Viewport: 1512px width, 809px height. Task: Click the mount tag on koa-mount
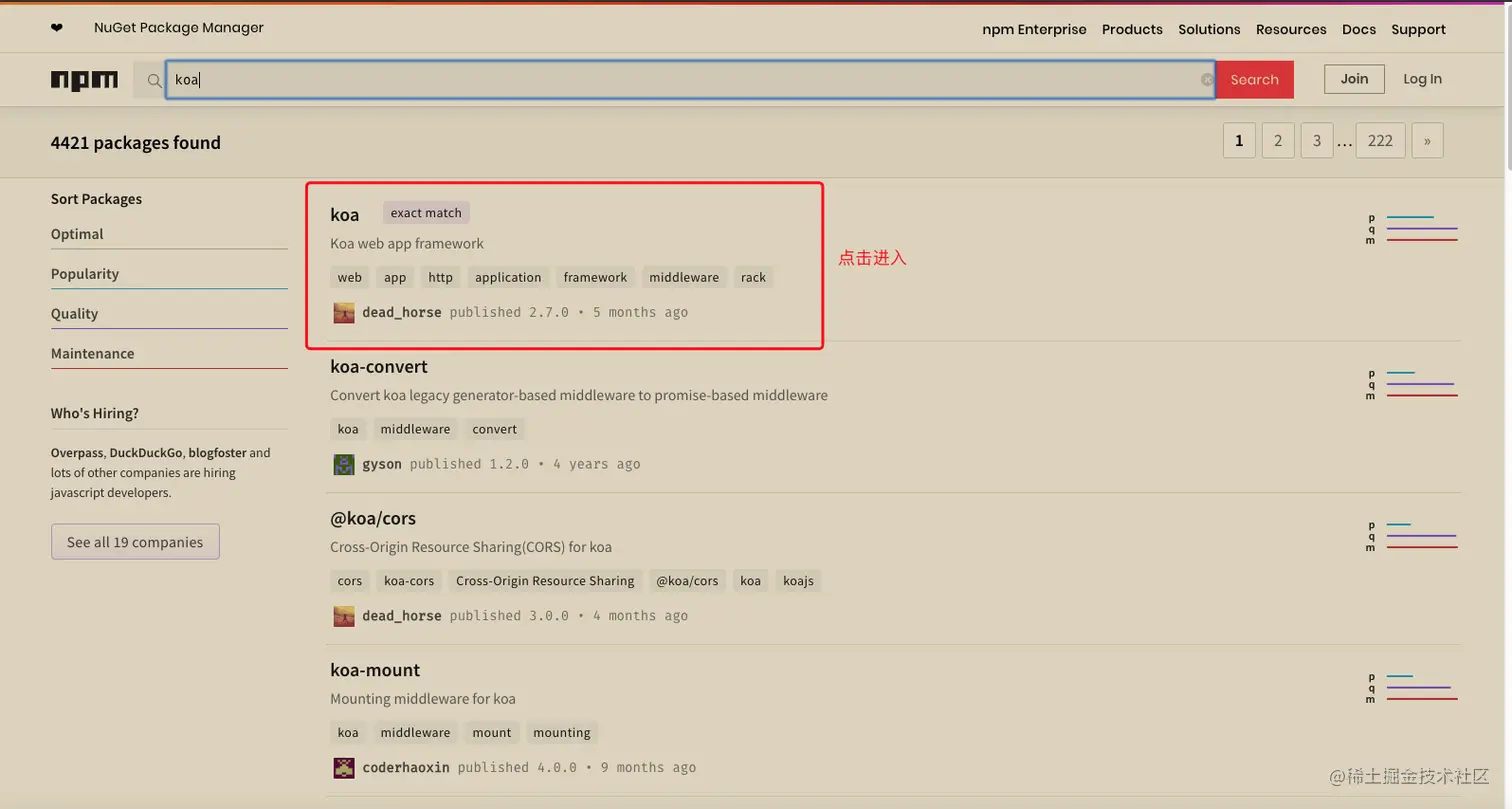point(492,732)
